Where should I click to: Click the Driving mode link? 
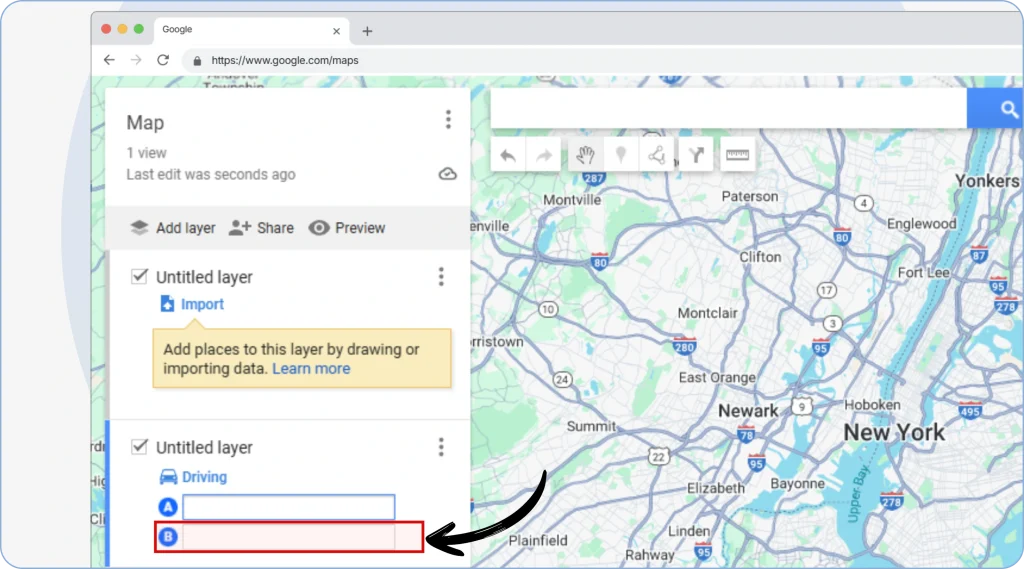click(x=204, y=477)
